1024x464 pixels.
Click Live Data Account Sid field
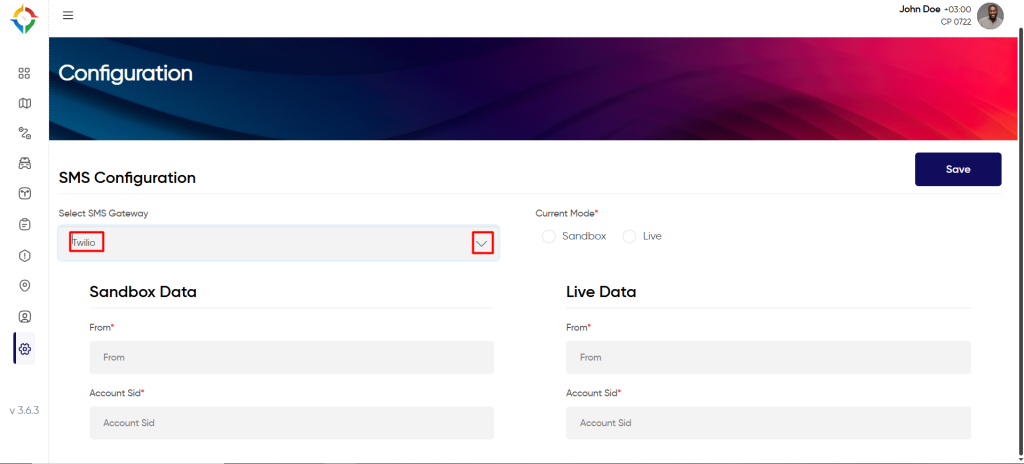click(768, 423)
